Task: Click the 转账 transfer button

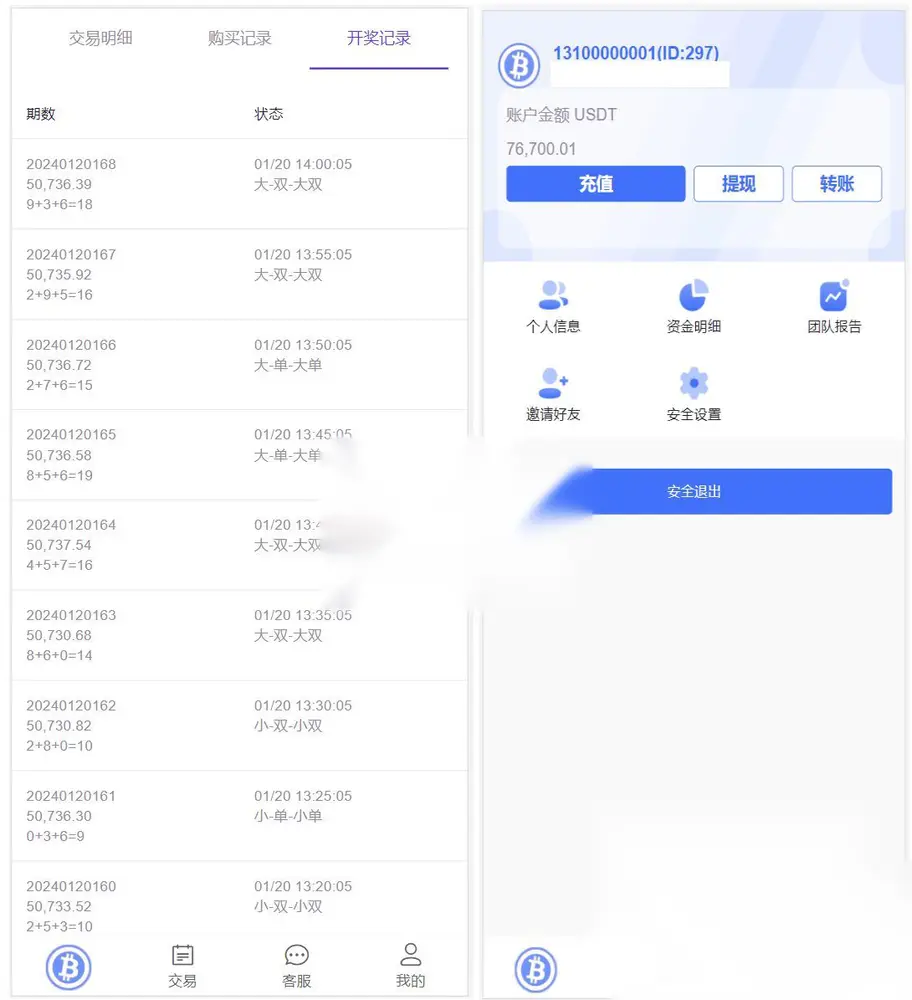Action: click(837, 184)
